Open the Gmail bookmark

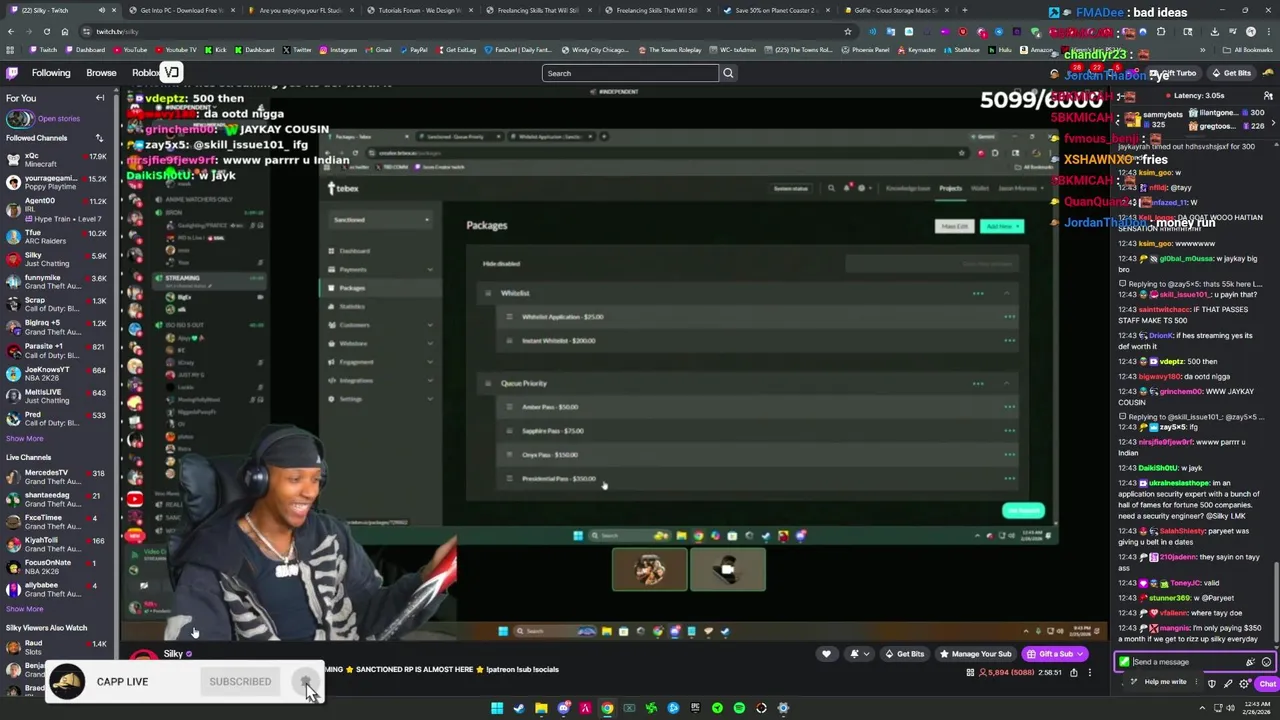[x=379, y=49]
